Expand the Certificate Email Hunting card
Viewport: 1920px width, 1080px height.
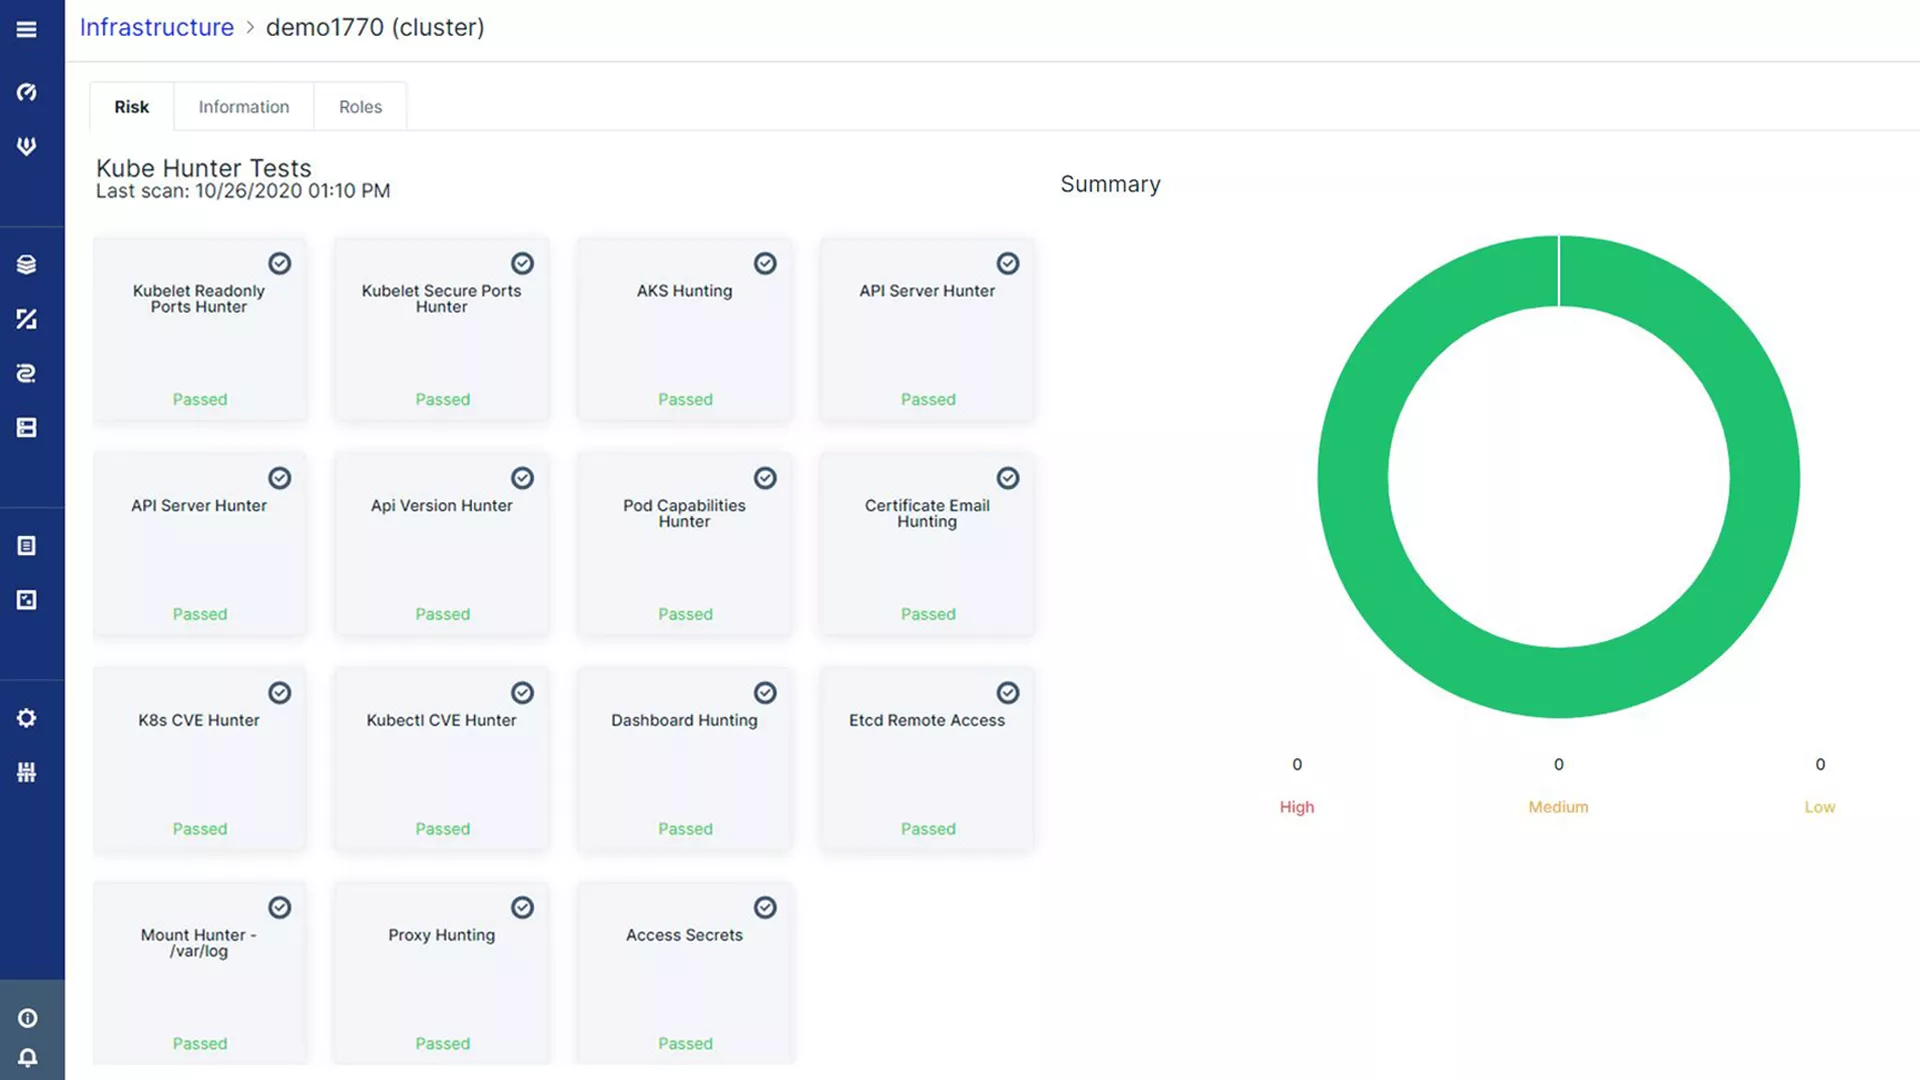point(927,545)
